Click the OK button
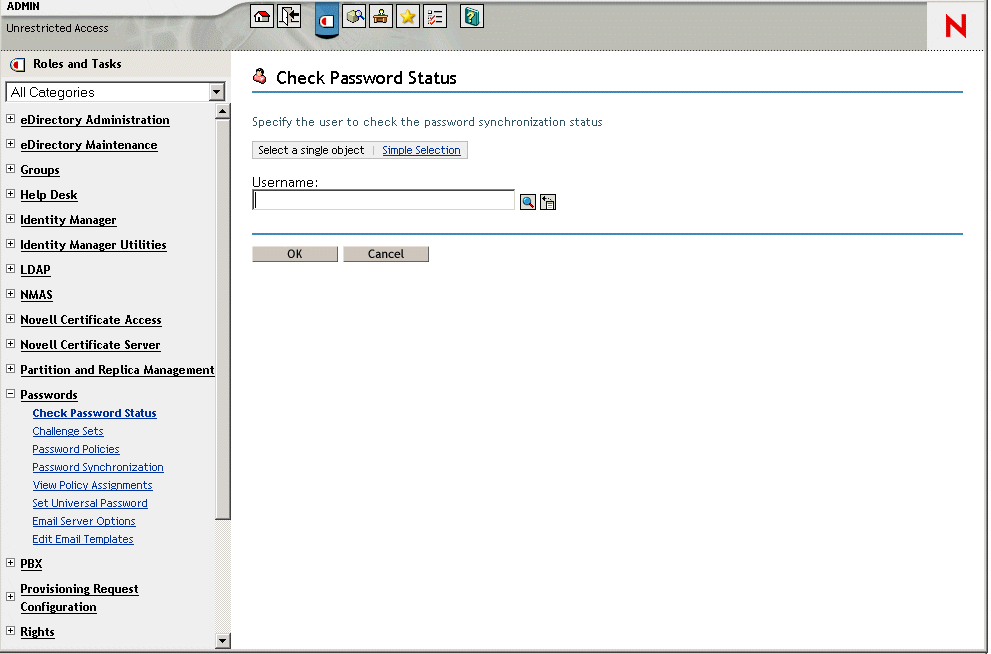Image resolution: width=991 pixels, height=654 pixels. pyautogui.click(x=295, y=254)
